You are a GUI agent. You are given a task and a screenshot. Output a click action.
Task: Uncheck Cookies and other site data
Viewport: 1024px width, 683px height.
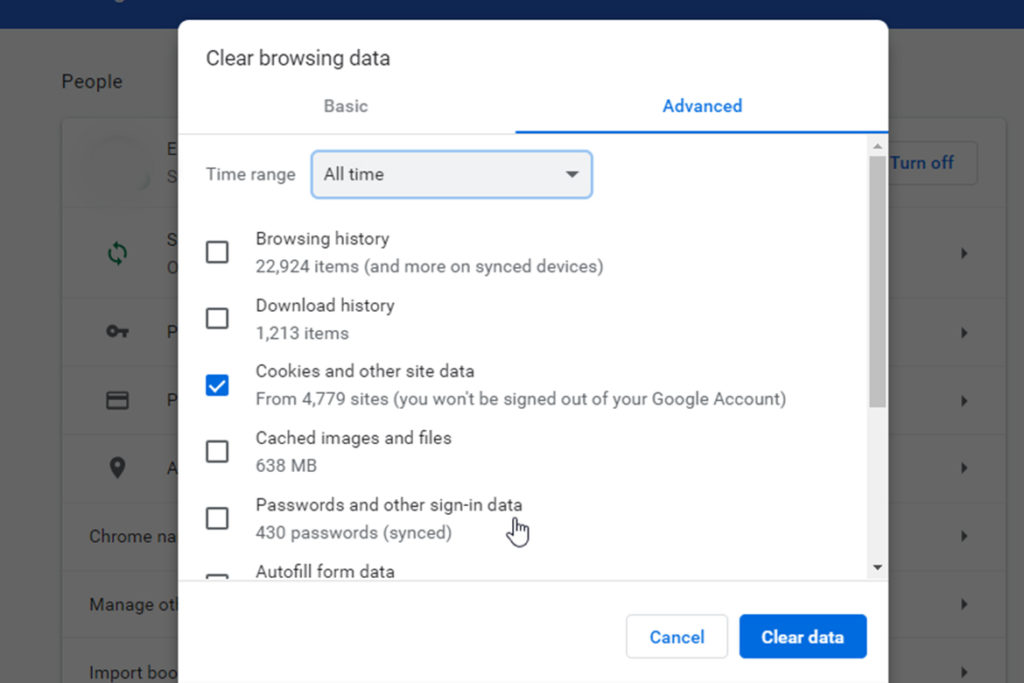point(217,385)
